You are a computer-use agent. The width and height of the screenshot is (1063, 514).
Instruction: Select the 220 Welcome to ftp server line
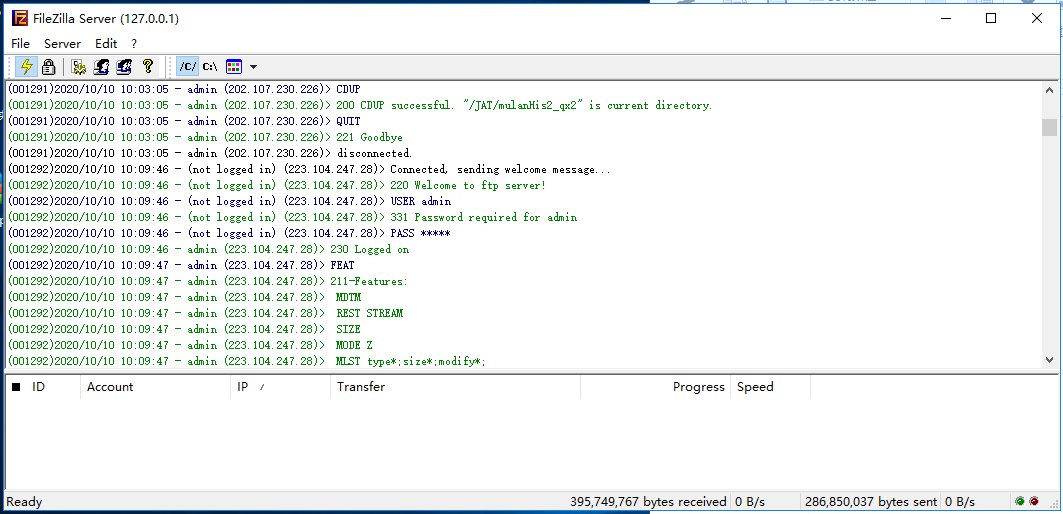pyautogui.click(x=277, y=185)
